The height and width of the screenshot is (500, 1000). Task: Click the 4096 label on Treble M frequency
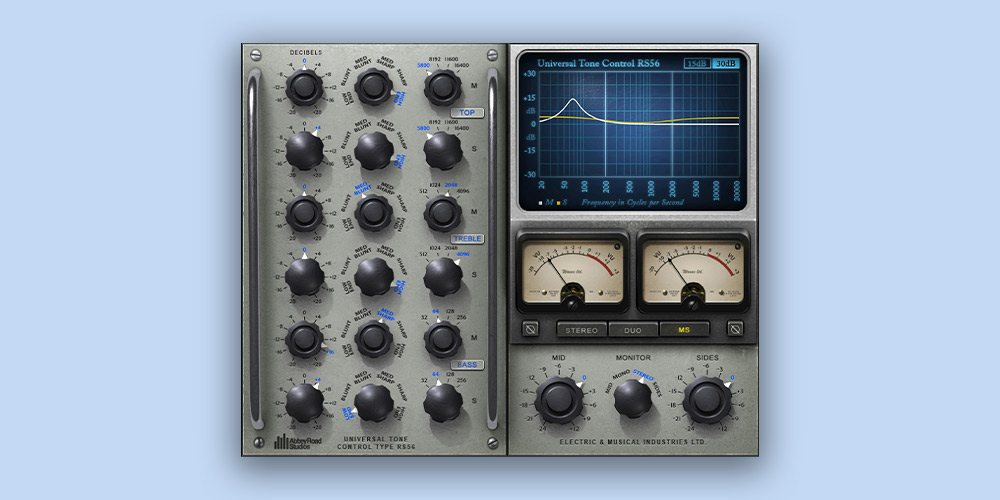[x=463, y=191]
